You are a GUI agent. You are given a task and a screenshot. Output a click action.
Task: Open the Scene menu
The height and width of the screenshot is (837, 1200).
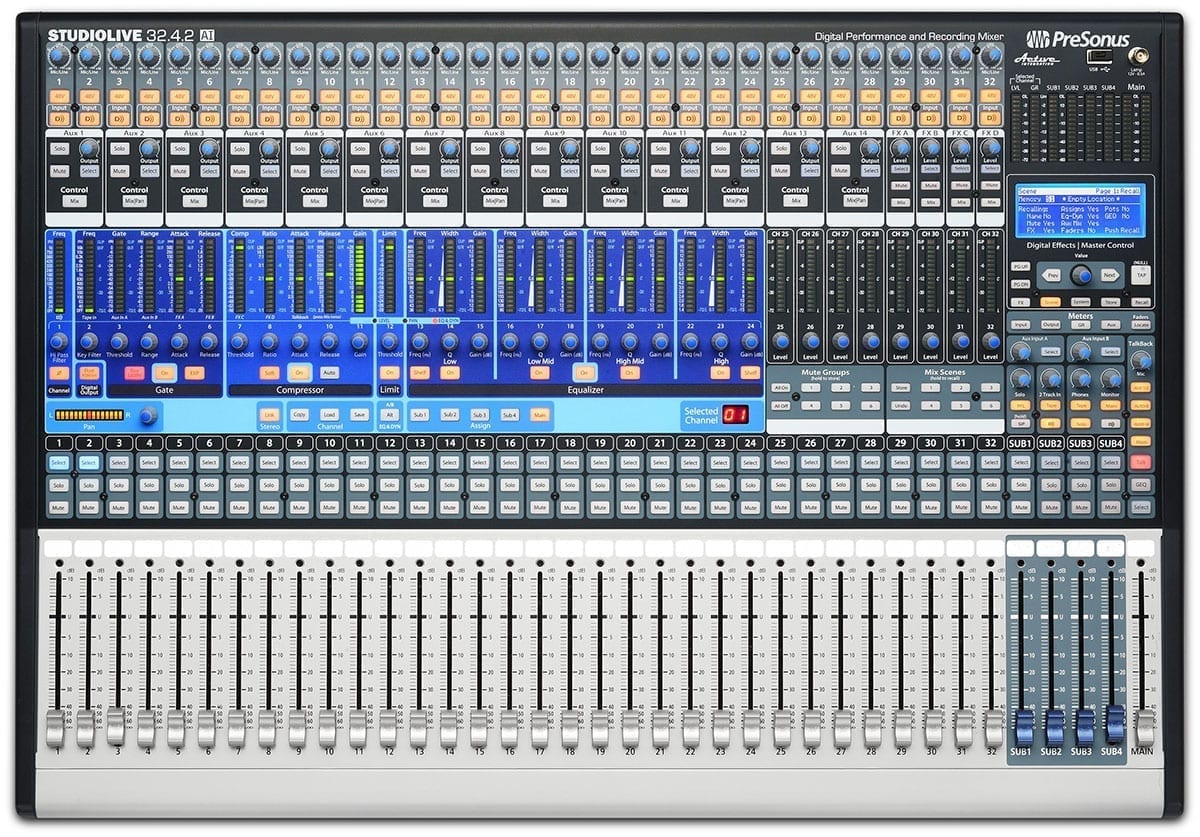pyautogui.click(x=1050, y=301)
